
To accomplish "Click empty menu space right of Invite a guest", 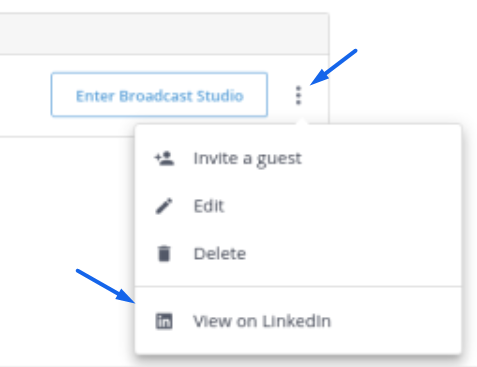I will (x=380, y=158).
